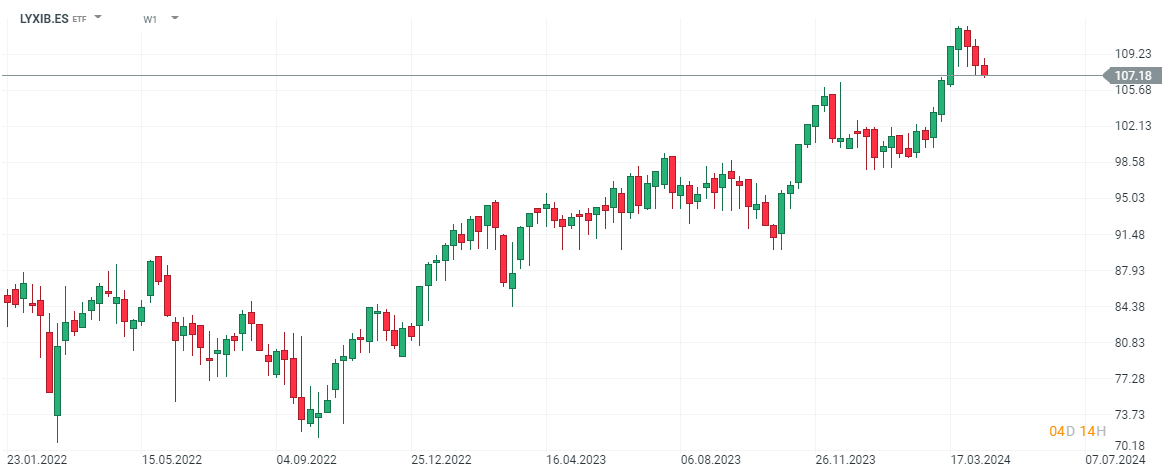Screen dimensions: 1175x476
Task: Click the 102.13 price axis label
Action: [x=1132, y=126]
